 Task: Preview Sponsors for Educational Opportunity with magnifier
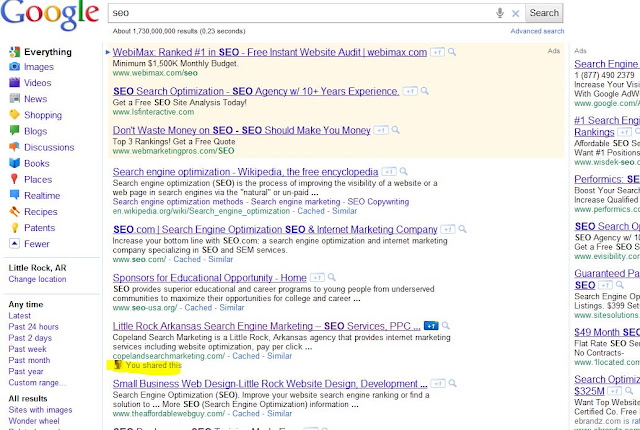pos(332,277)
